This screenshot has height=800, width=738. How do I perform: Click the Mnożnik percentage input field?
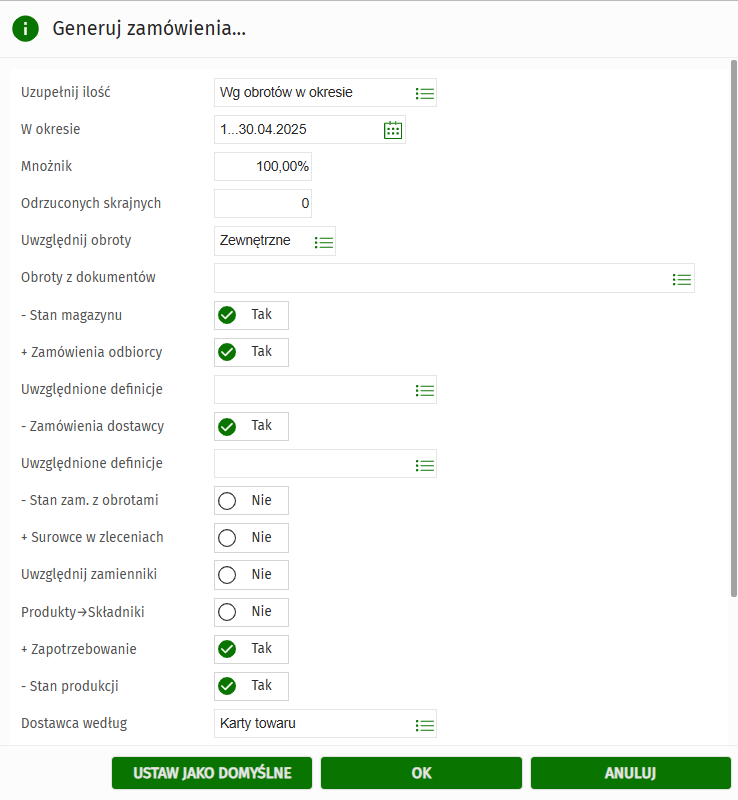[x=263, y=167]
